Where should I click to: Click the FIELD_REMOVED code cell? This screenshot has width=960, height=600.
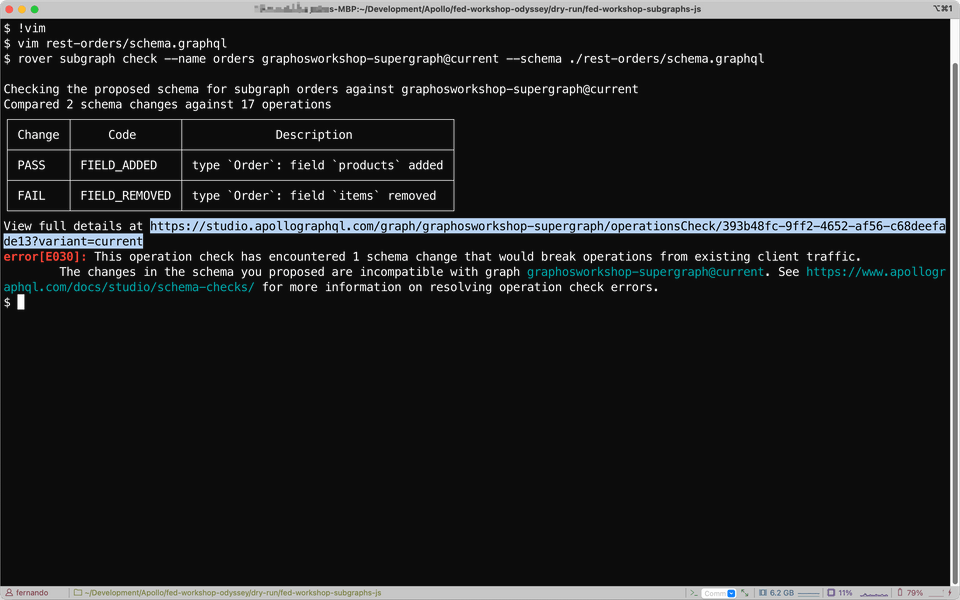pos(126,196)
